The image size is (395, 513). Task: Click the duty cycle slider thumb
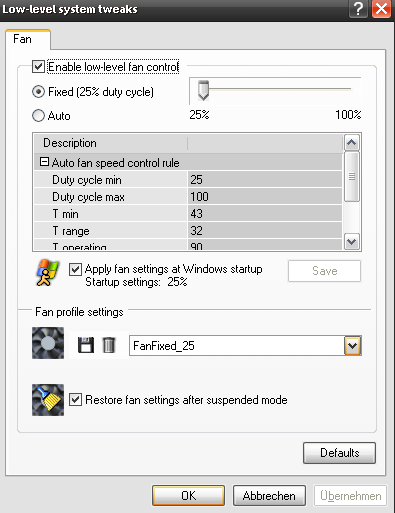(x=203, y=90)
